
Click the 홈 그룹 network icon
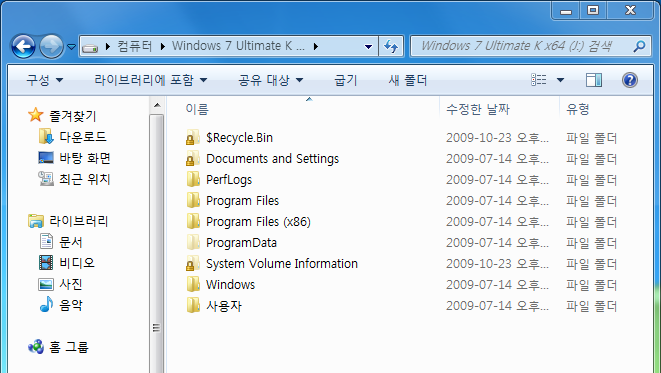[x=36, y=347]
